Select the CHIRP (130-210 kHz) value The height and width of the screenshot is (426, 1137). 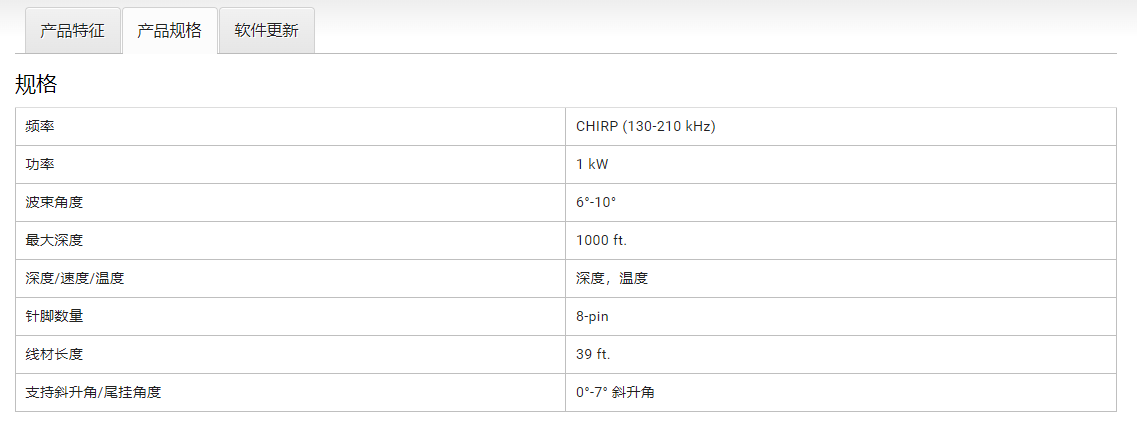pos(645,127)
